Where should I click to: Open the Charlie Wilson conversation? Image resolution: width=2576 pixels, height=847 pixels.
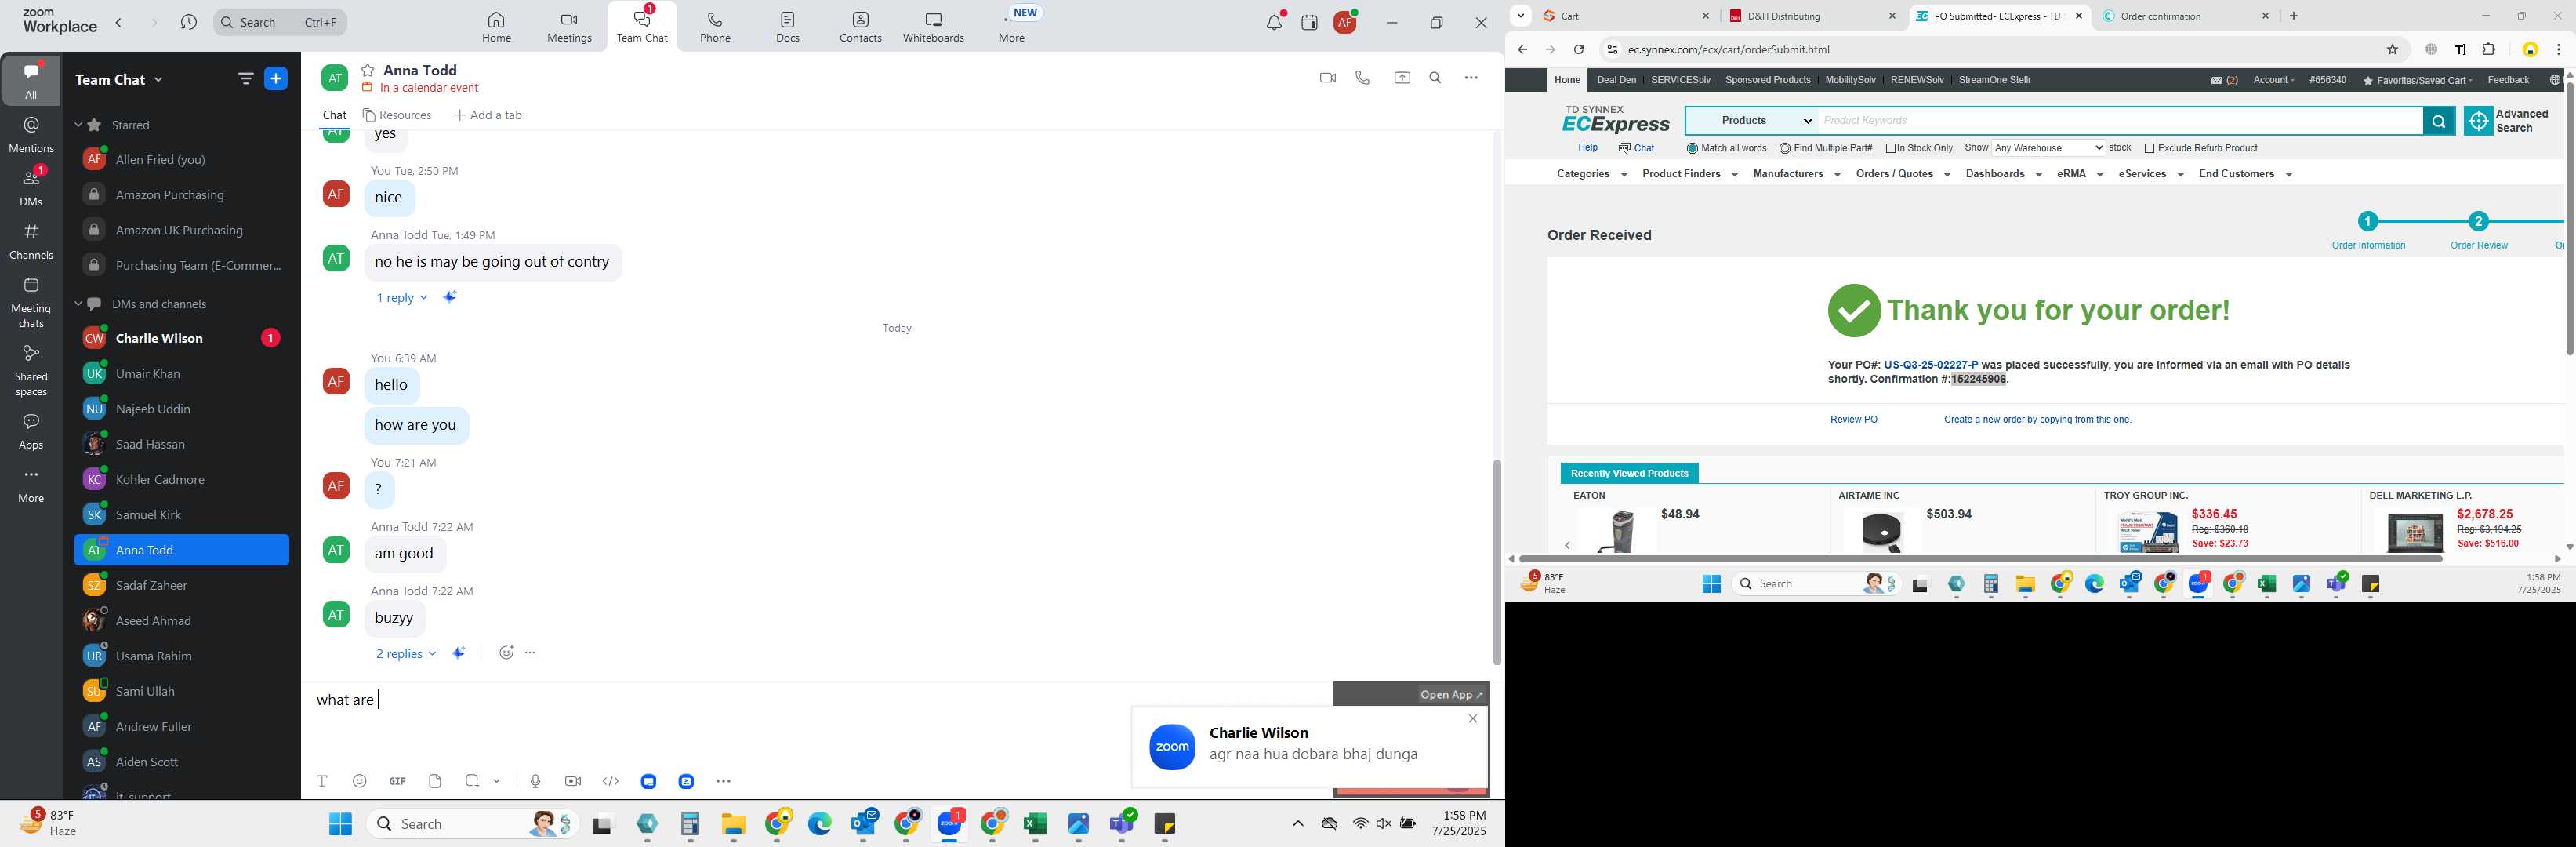coord(181,338)
